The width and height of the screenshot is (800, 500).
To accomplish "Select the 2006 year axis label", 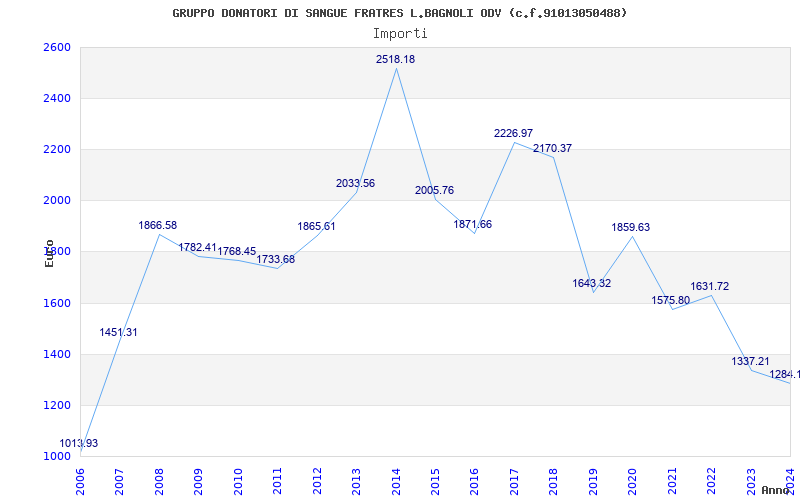I will [81, 479].
